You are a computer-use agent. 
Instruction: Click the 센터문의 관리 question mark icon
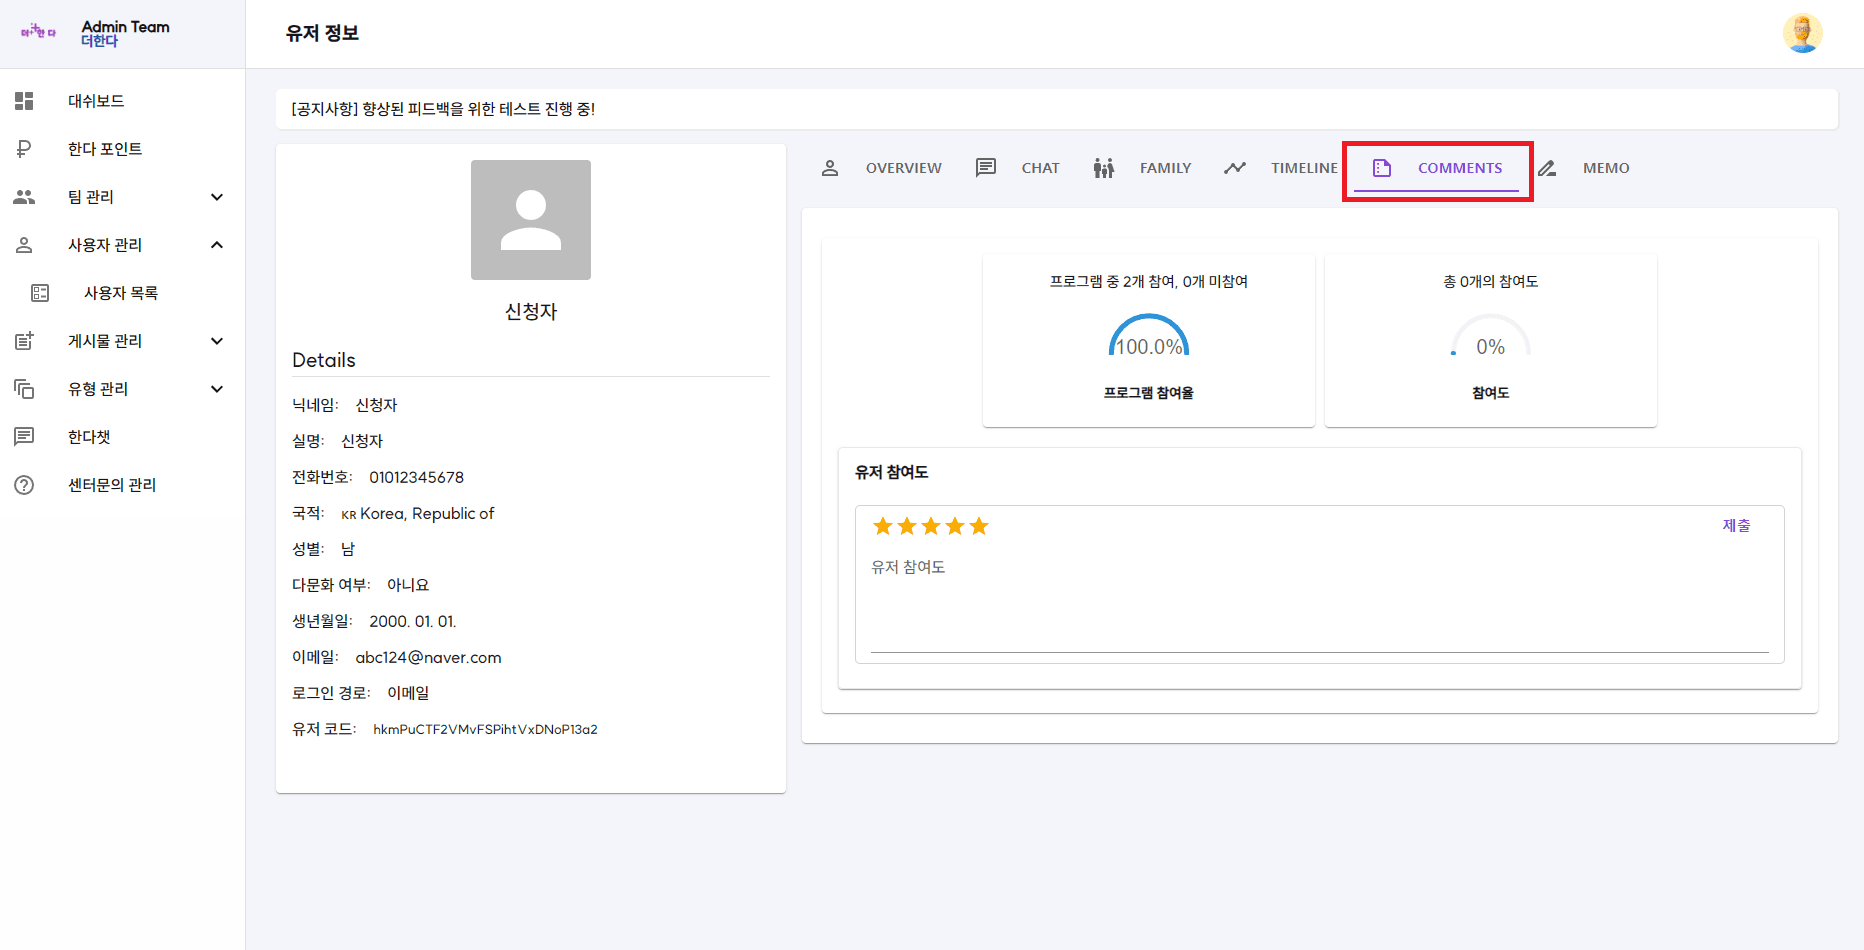(24, 485)
